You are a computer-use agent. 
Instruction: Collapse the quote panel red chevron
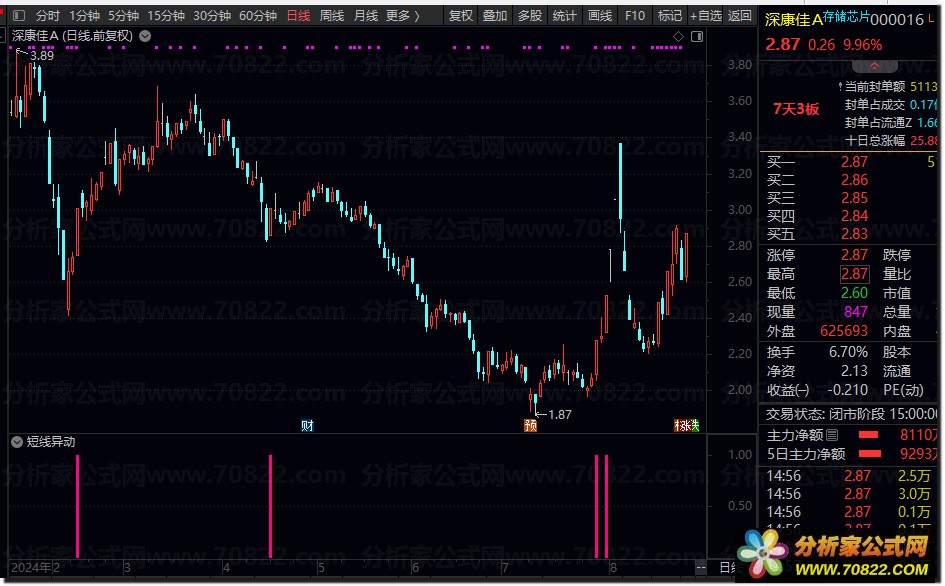click(874, 66)
